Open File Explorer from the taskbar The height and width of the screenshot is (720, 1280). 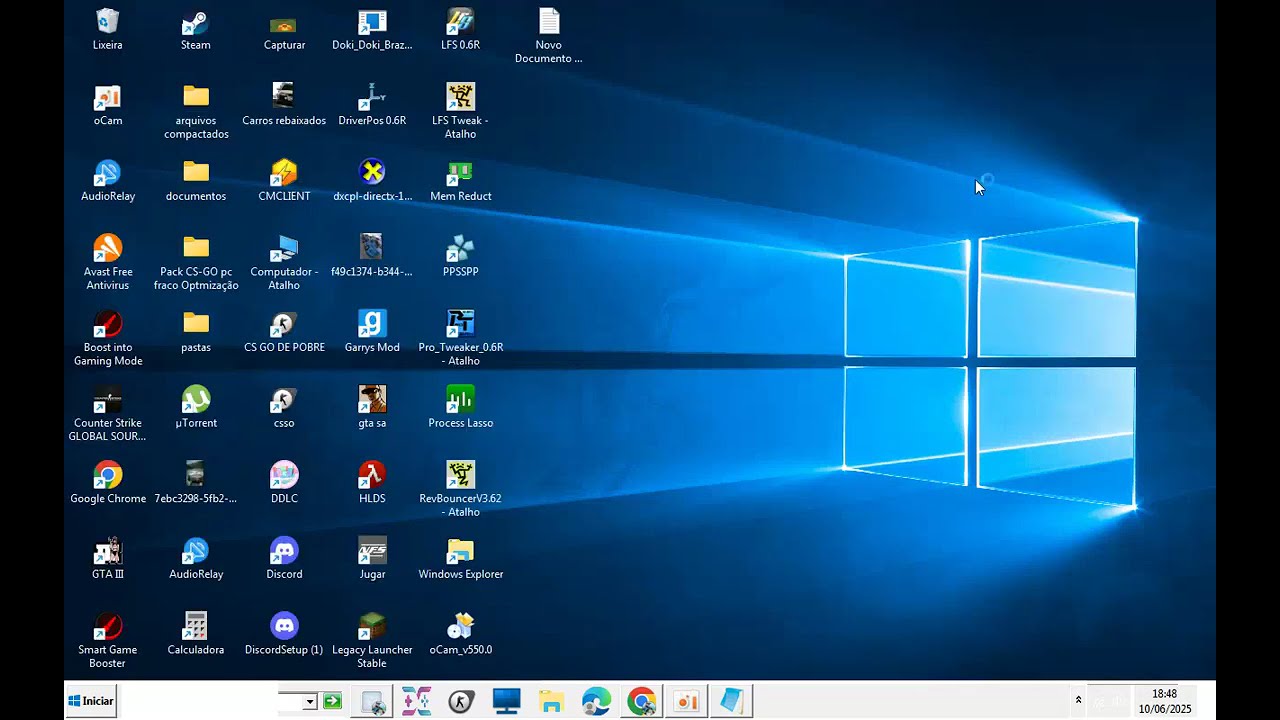551,702
